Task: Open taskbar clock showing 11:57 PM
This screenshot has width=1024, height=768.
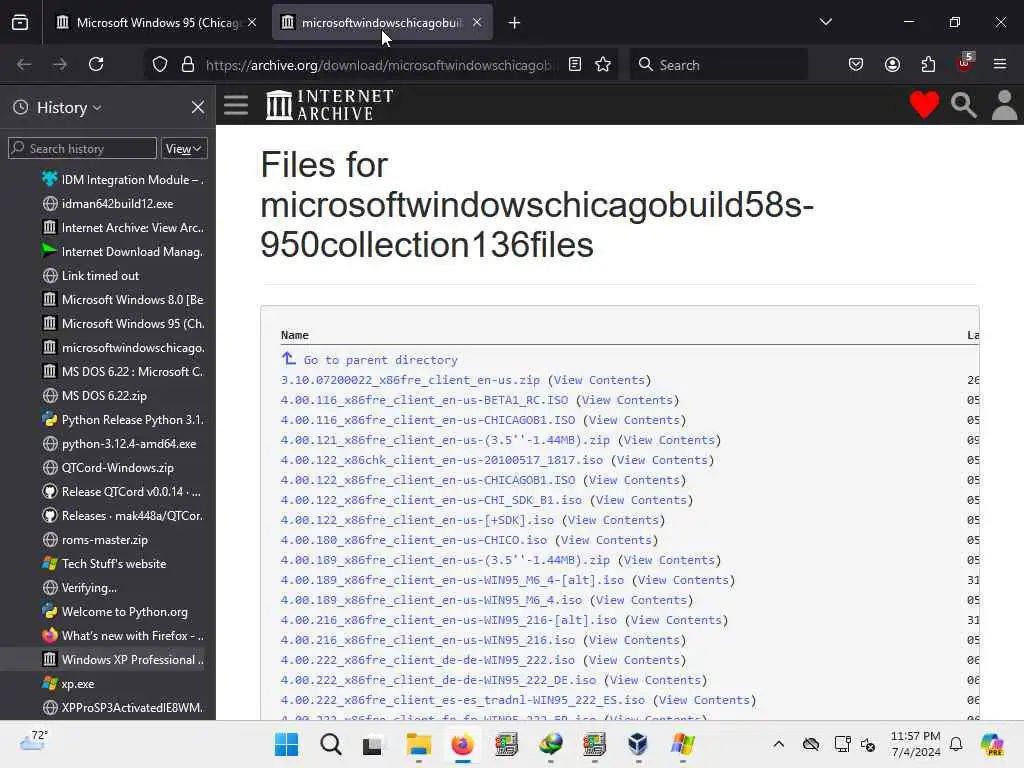Action: [916, 744]
